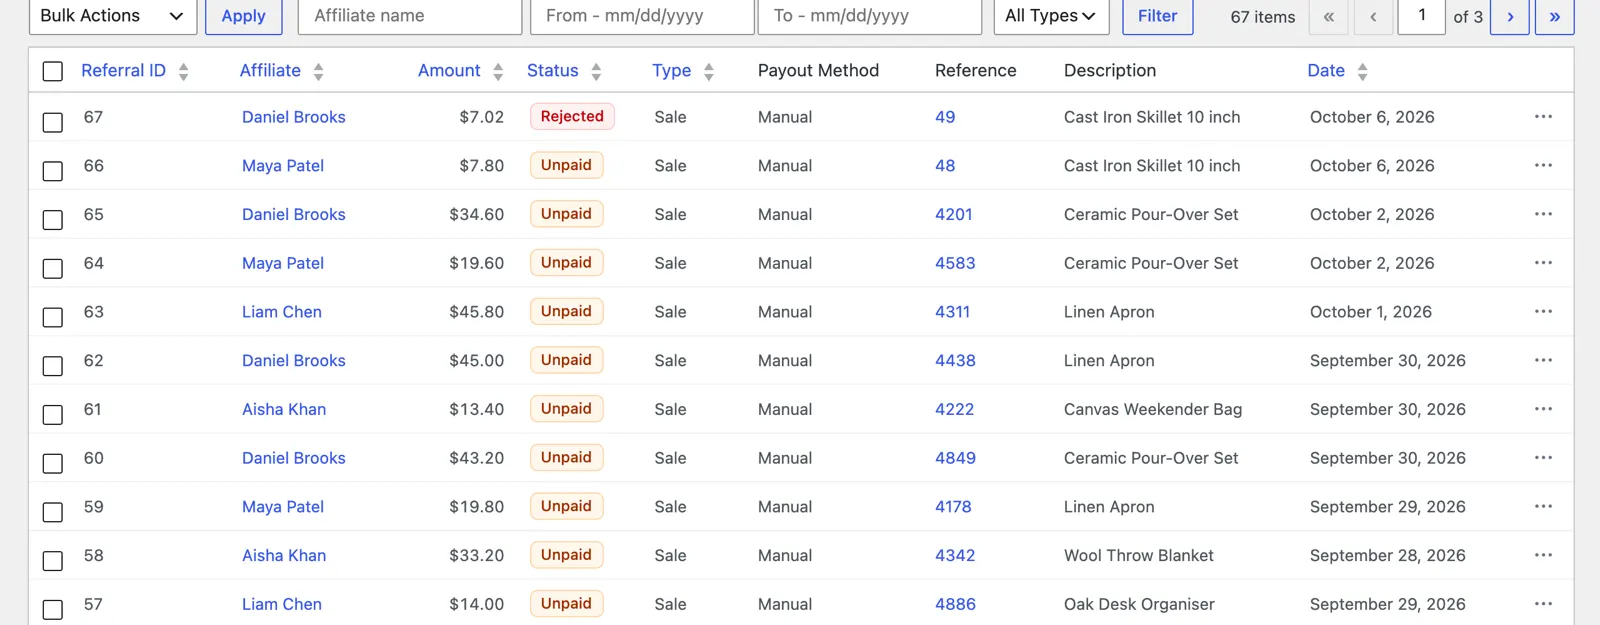
Task: Focus the From date field
Action: [x=642, y=16]
